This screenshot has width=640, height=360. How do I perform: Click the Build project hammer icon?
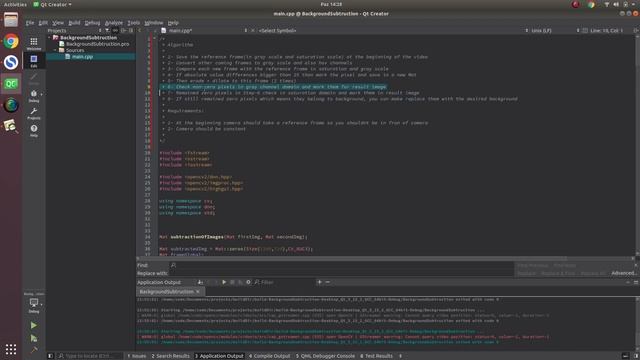[33, 350]
